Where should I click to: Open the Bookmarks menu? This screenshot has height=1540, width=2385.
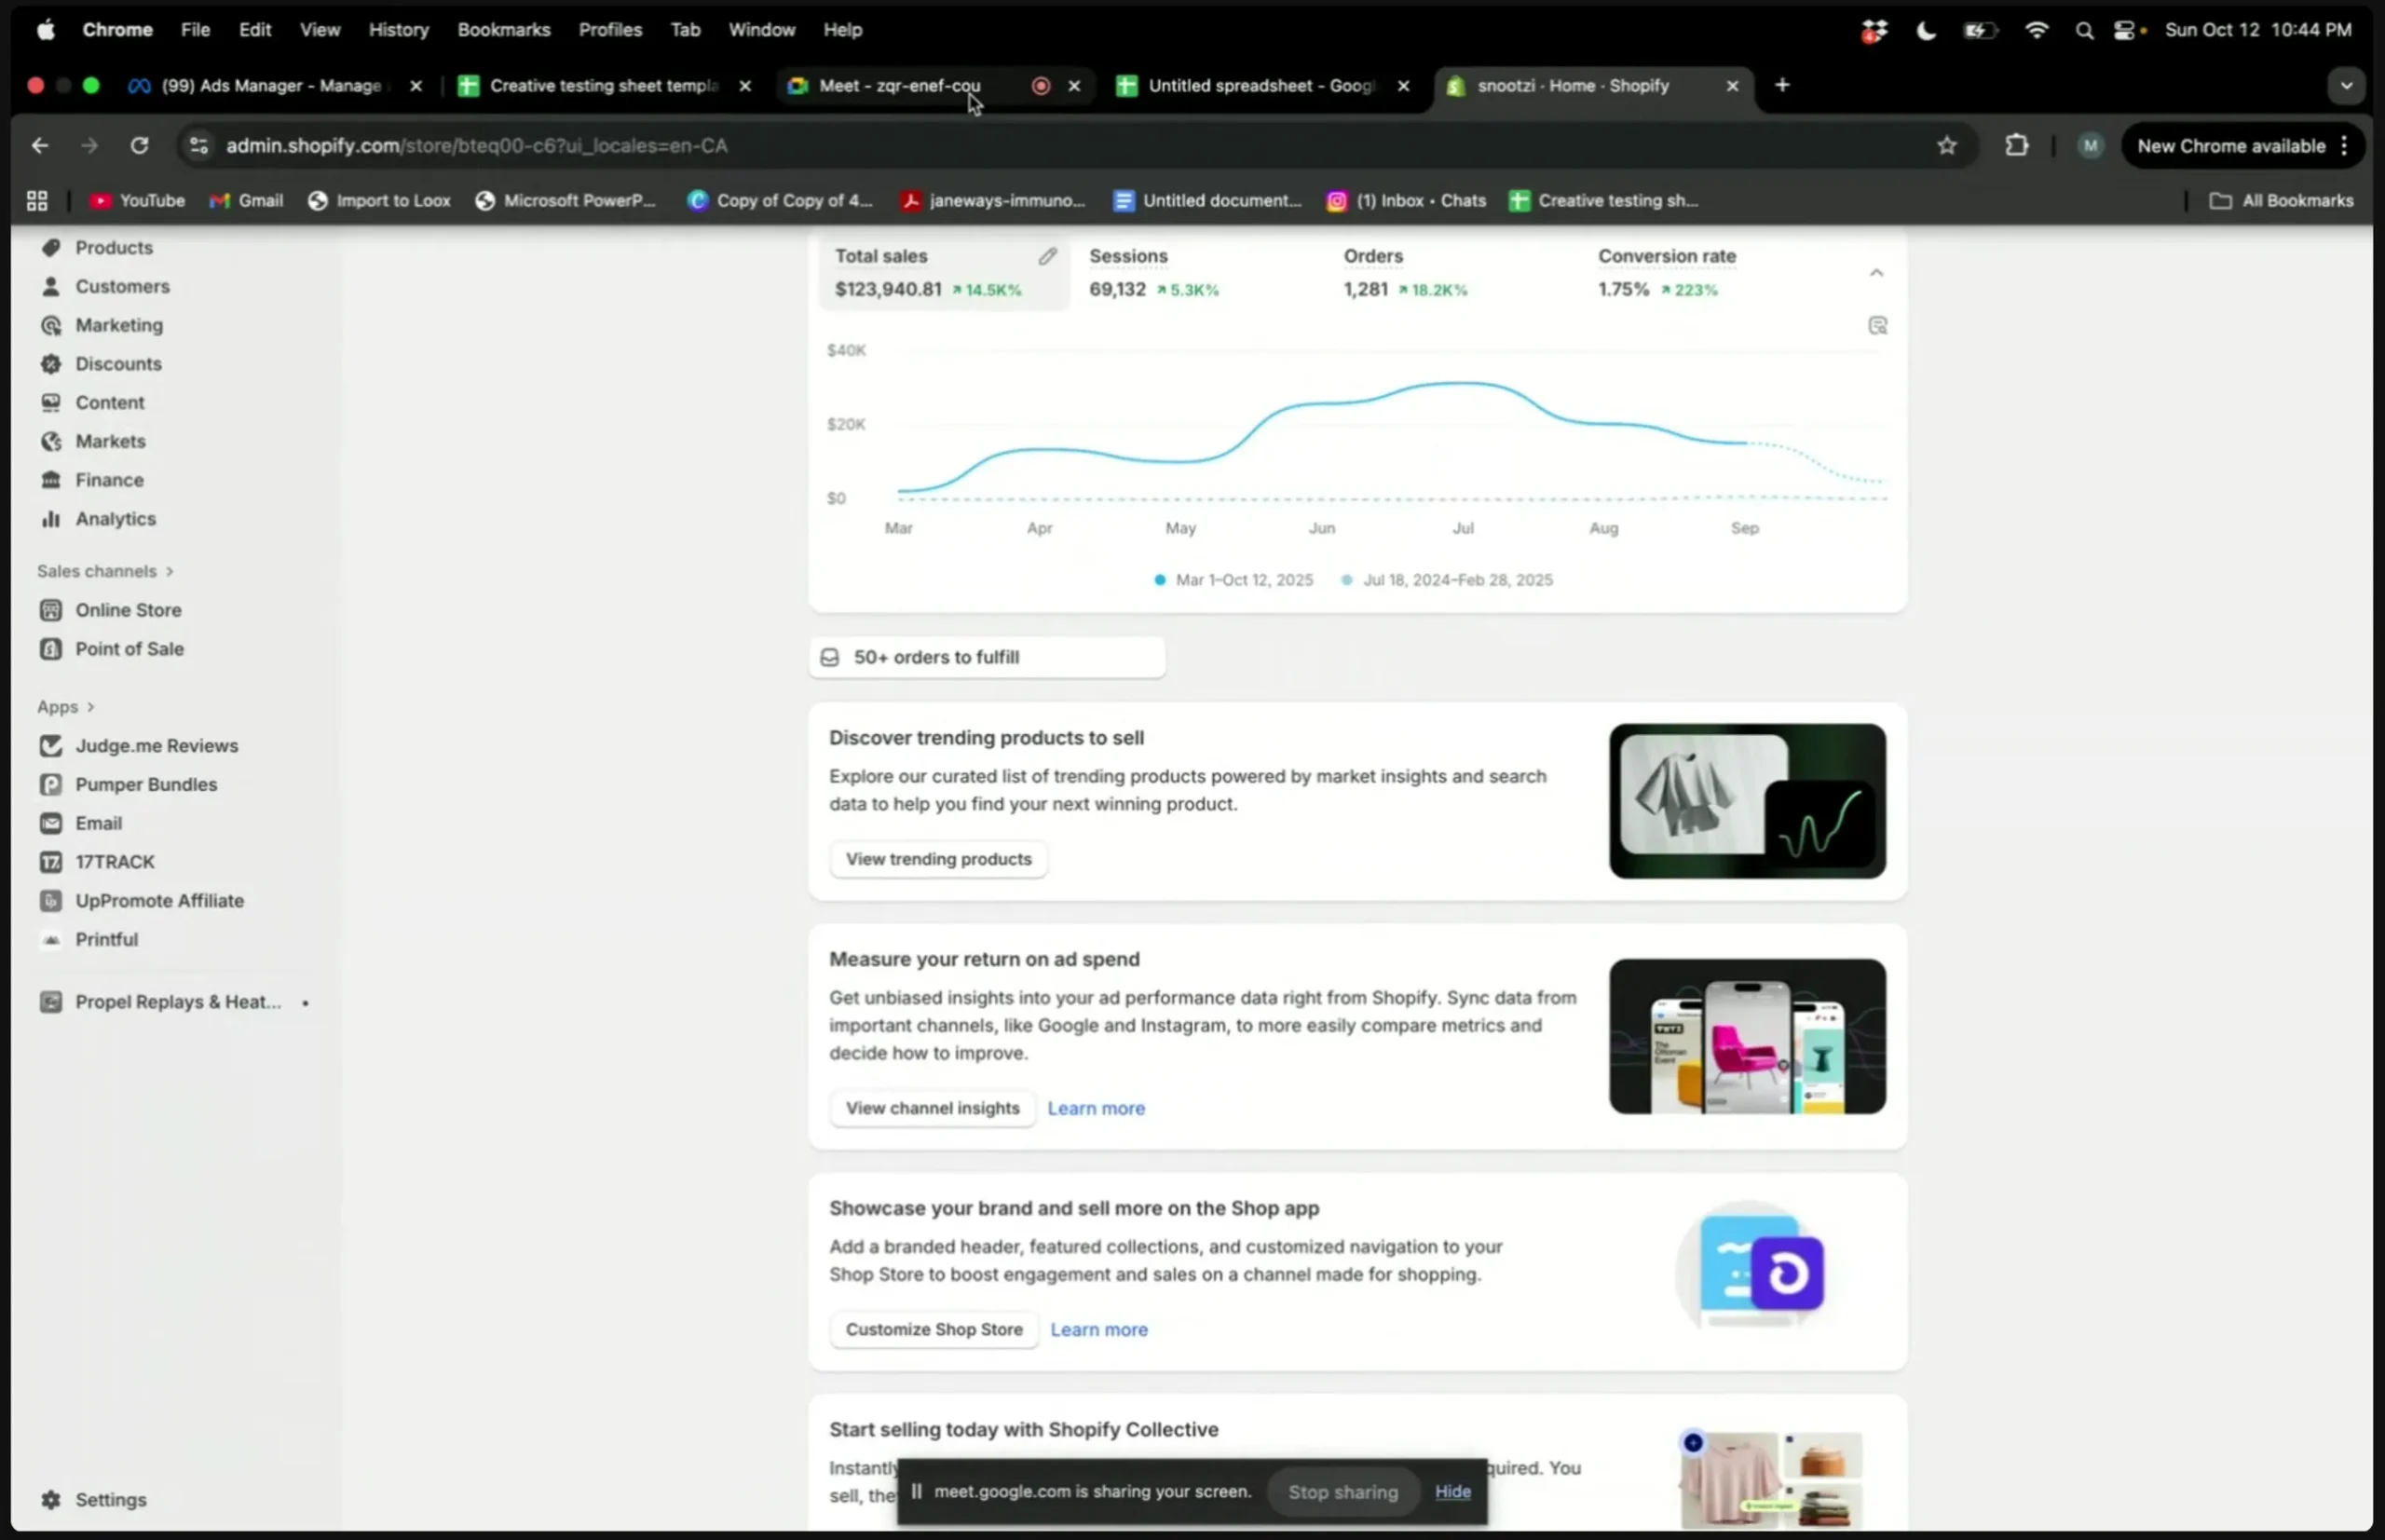(503, 30)
